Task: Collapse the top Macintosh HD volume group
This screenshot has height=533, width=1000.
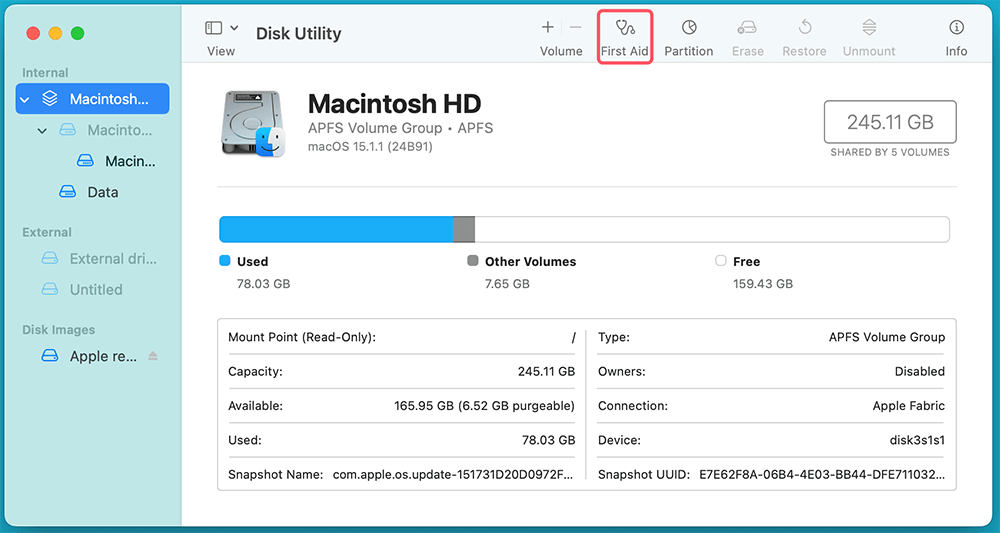Action: [25, 99]
